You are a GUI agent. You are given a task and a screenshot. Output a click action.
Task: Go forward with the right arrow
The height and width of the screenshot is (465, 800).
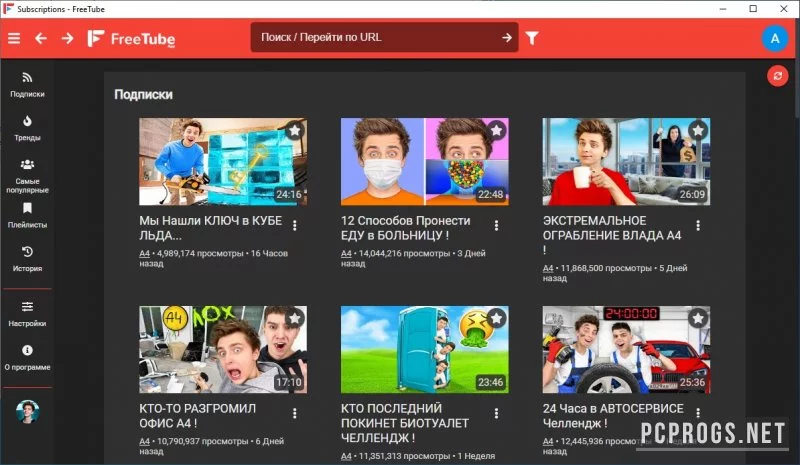pyautogui.click(x=67, y=38)
